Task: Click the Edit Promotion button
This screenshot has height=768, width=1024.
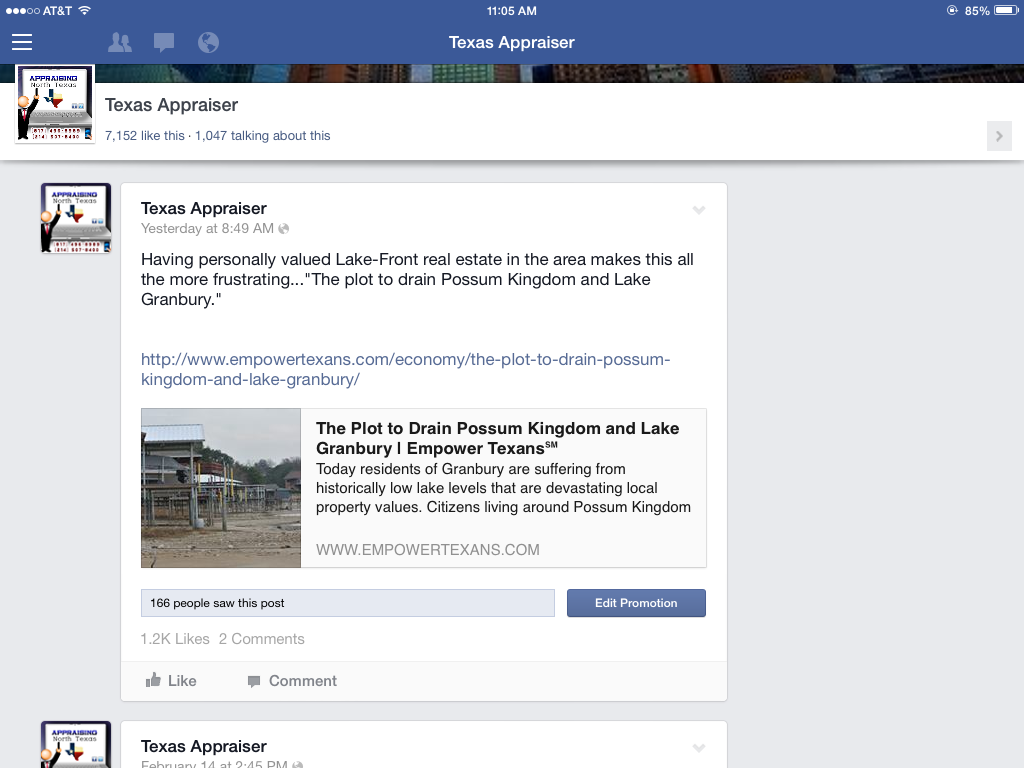Action: pyautogui.click(x=636, y=603)
